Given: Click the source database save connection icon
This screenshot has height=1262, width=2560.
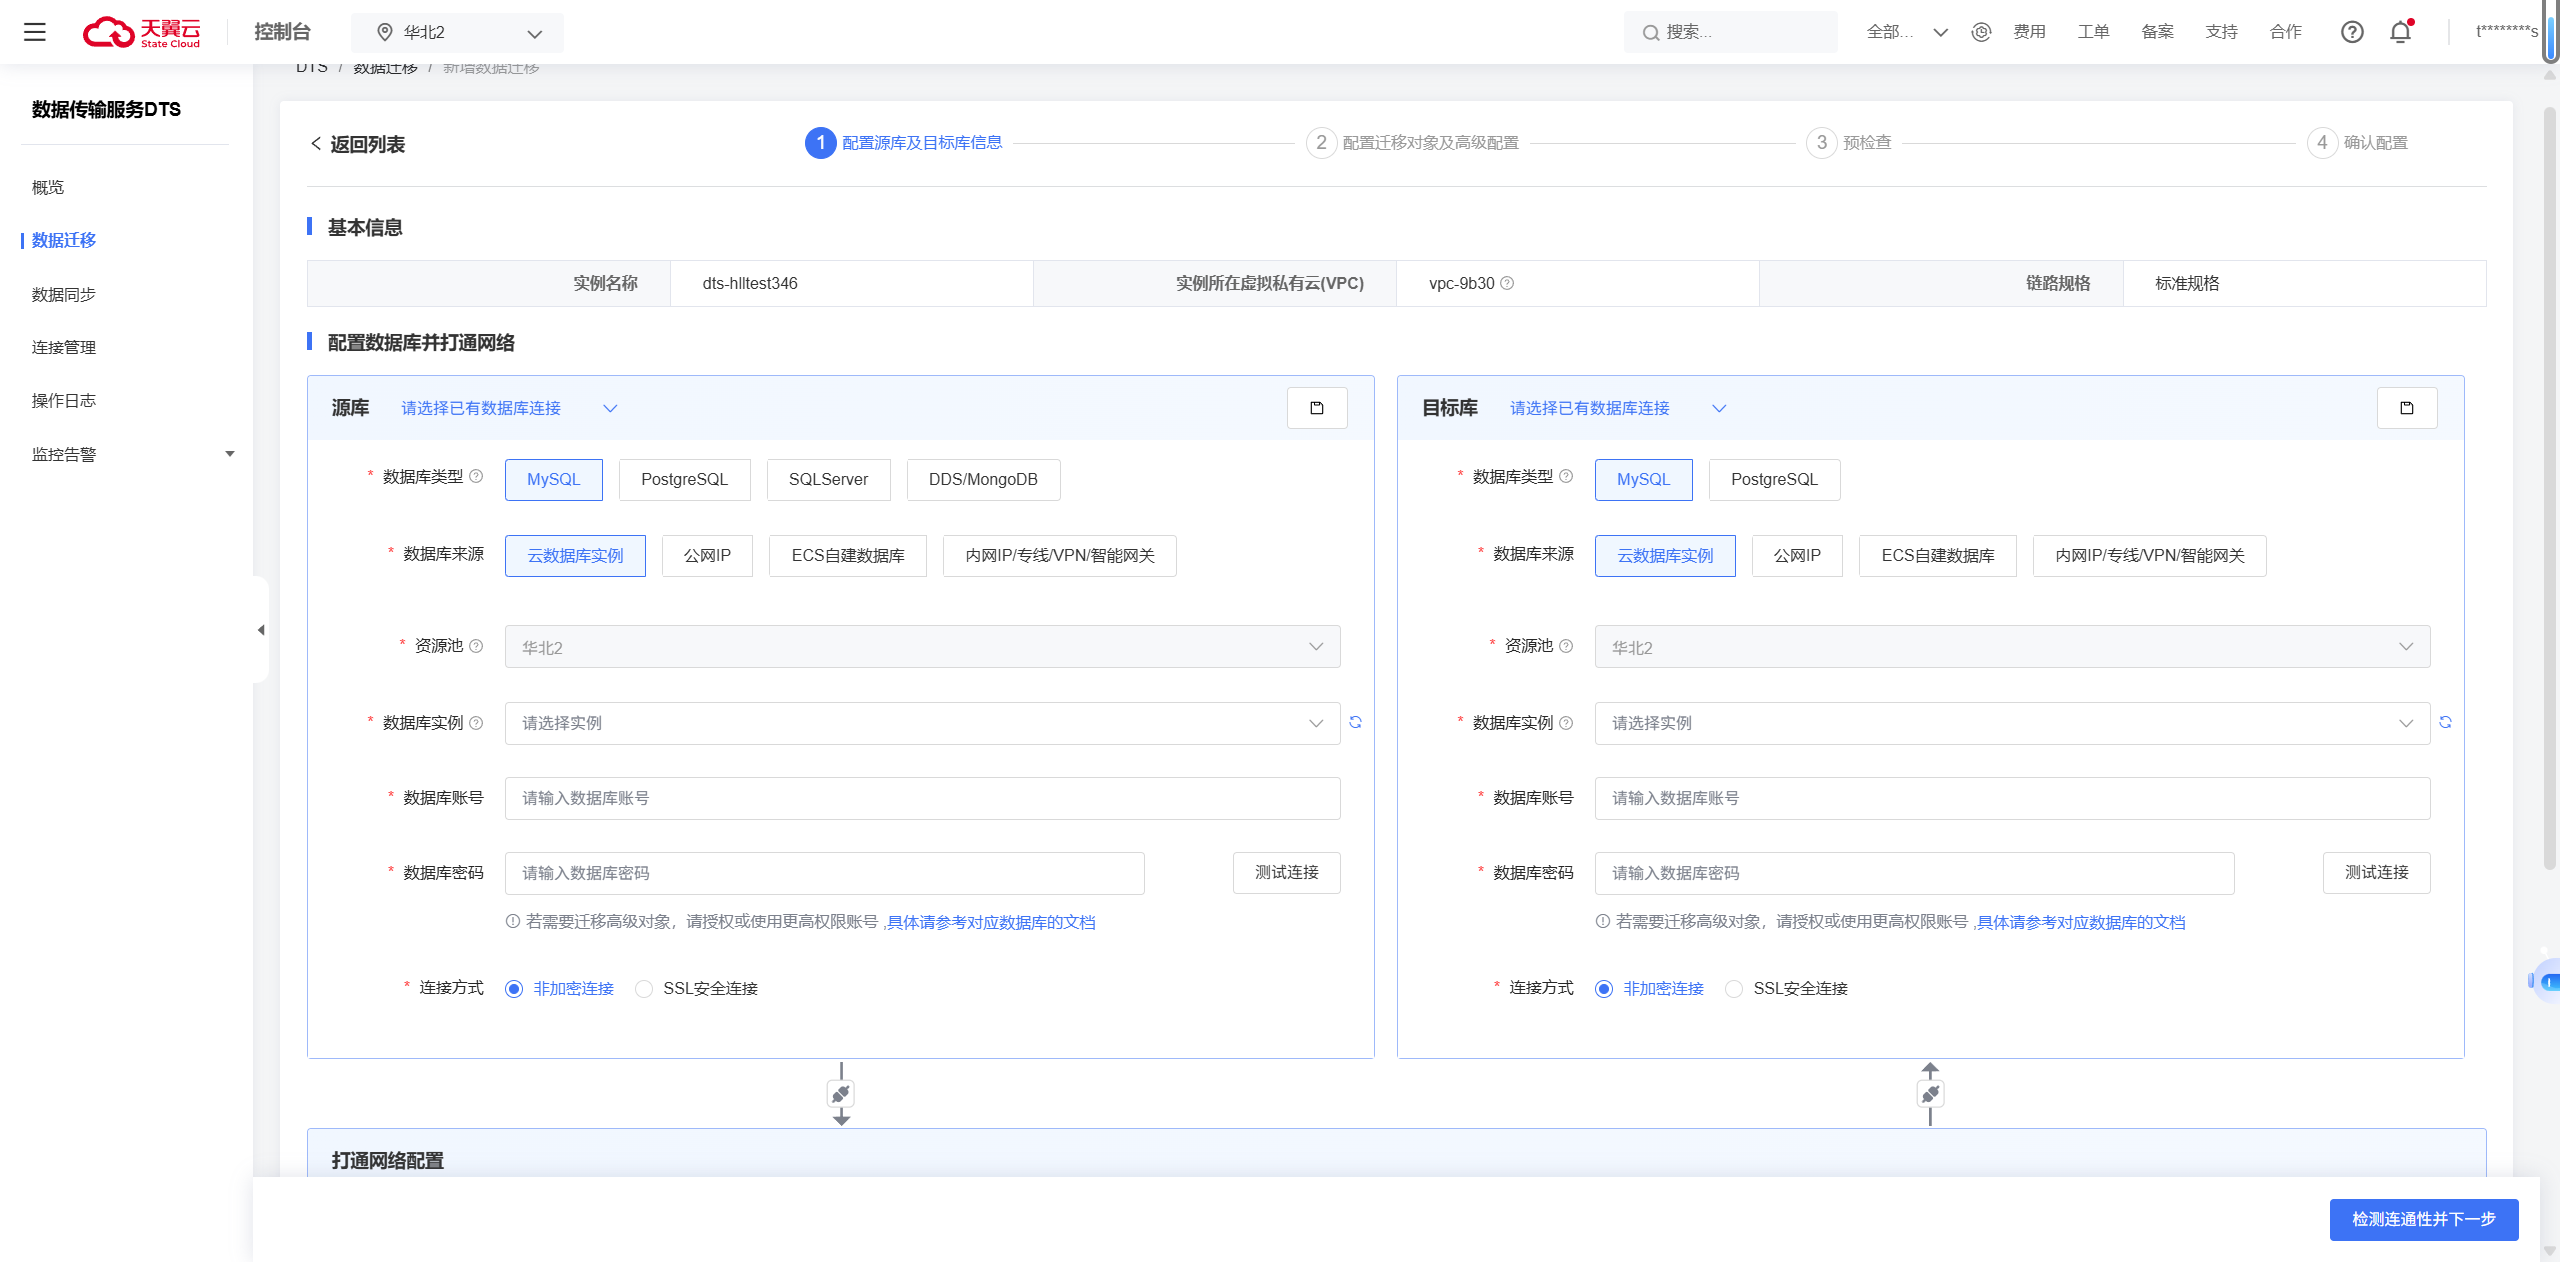Looking at the screenshot, I should tap(1317, 408).
